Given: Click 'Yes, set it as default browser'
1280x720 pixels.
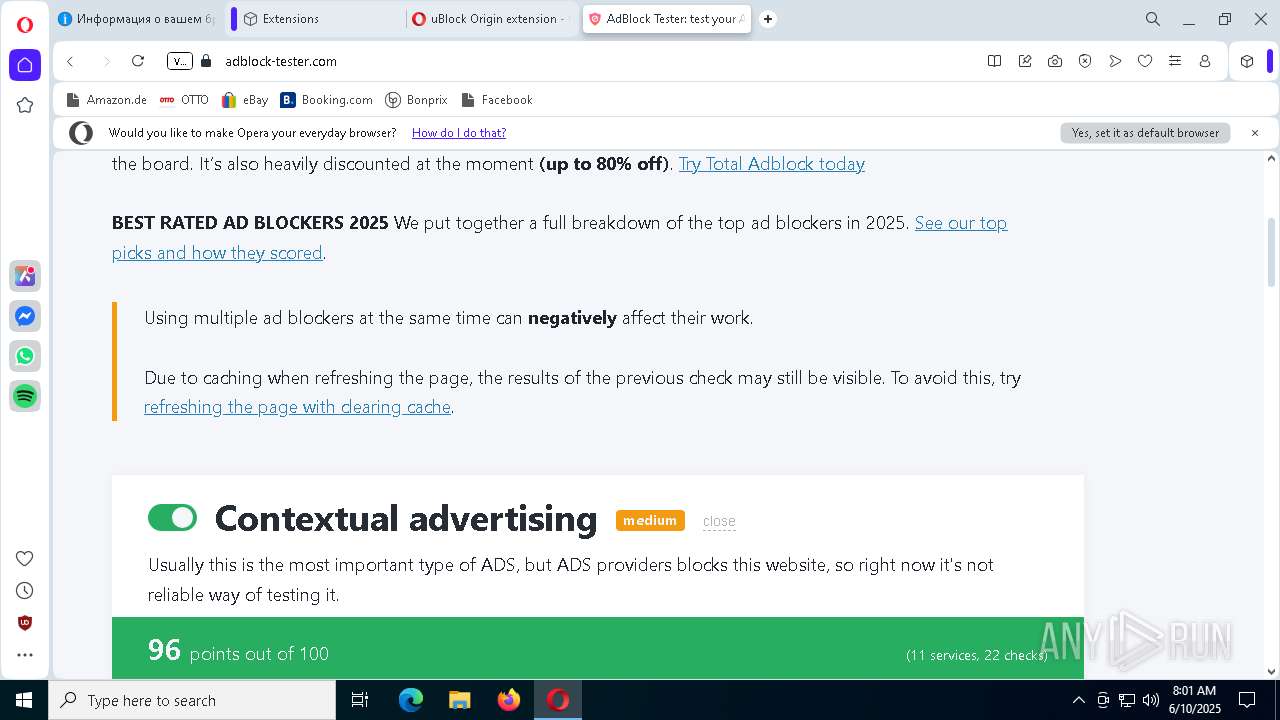Looking at the screenshot, I should [x=1145, y=133].
